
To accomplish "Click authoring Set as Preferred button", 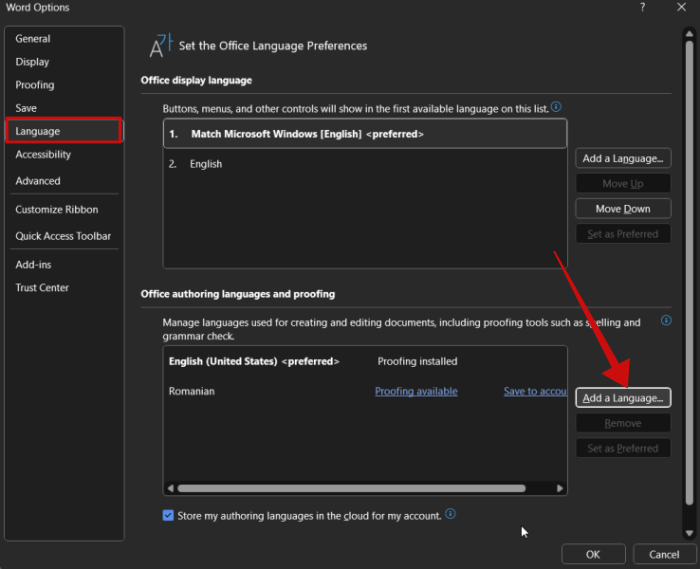I will point(623,449).
